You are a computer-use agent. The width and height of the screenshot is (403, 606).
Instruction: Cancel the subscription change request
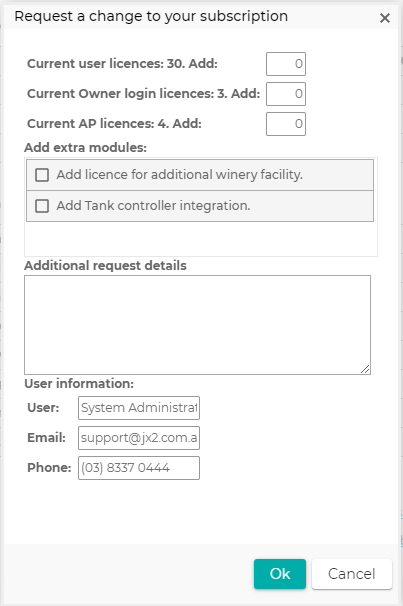pyautogui.click(x=352, y=574)
